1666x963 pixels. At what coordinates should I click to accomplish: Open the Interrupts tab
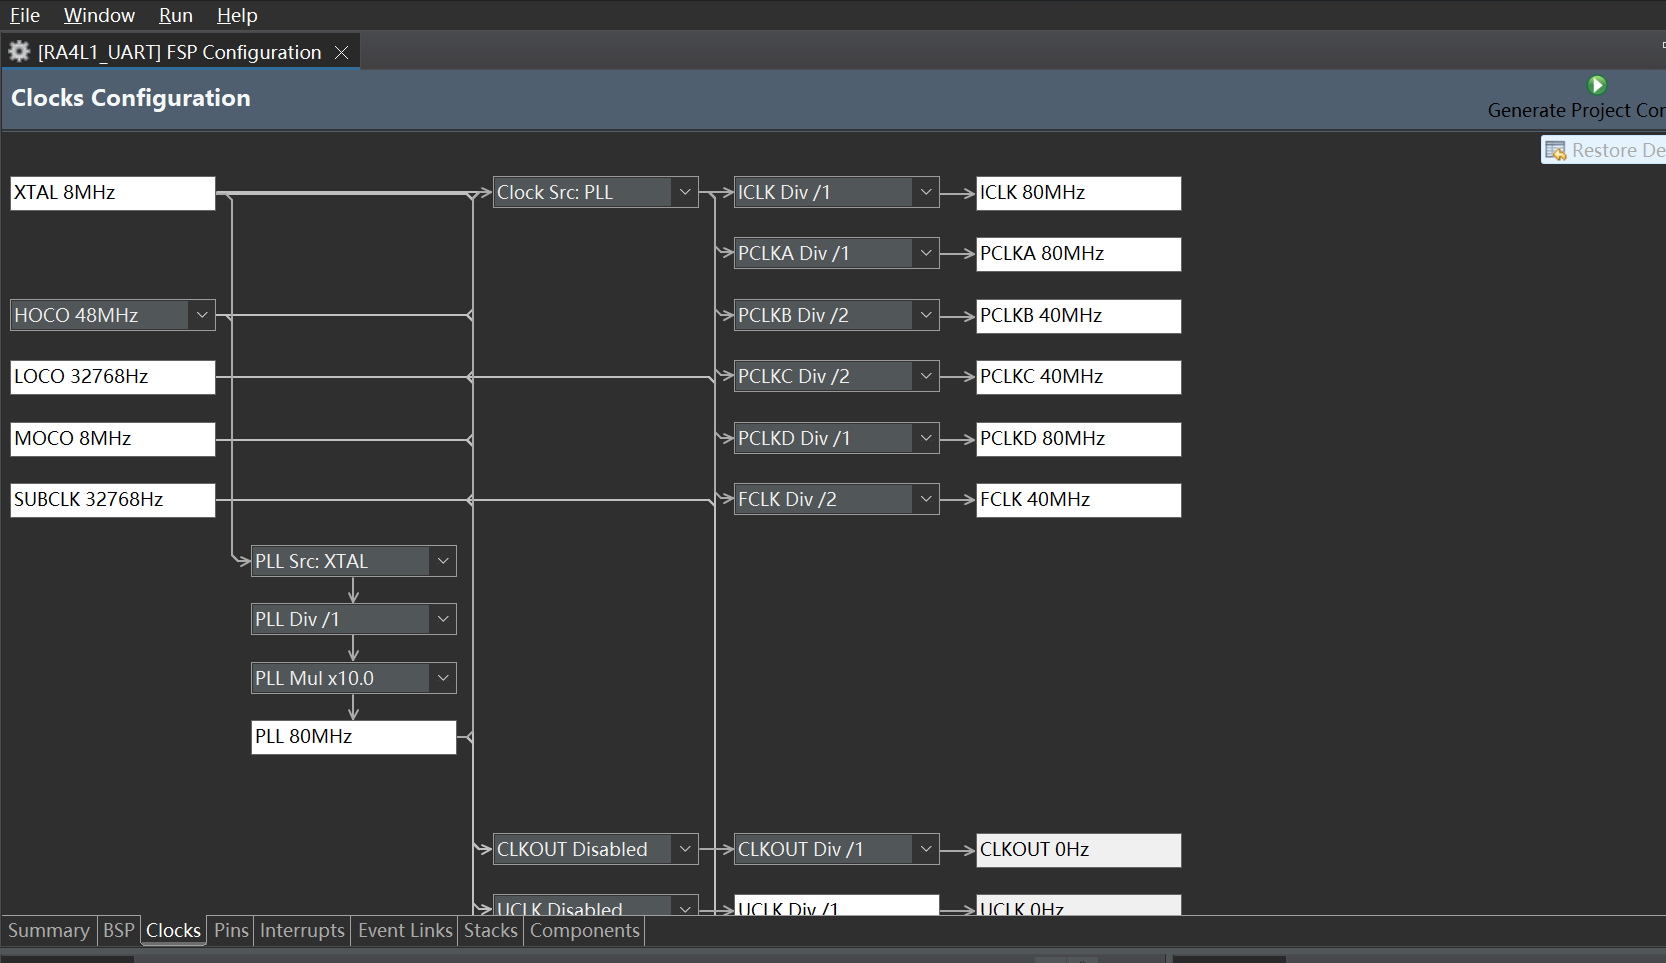[302, 931]
